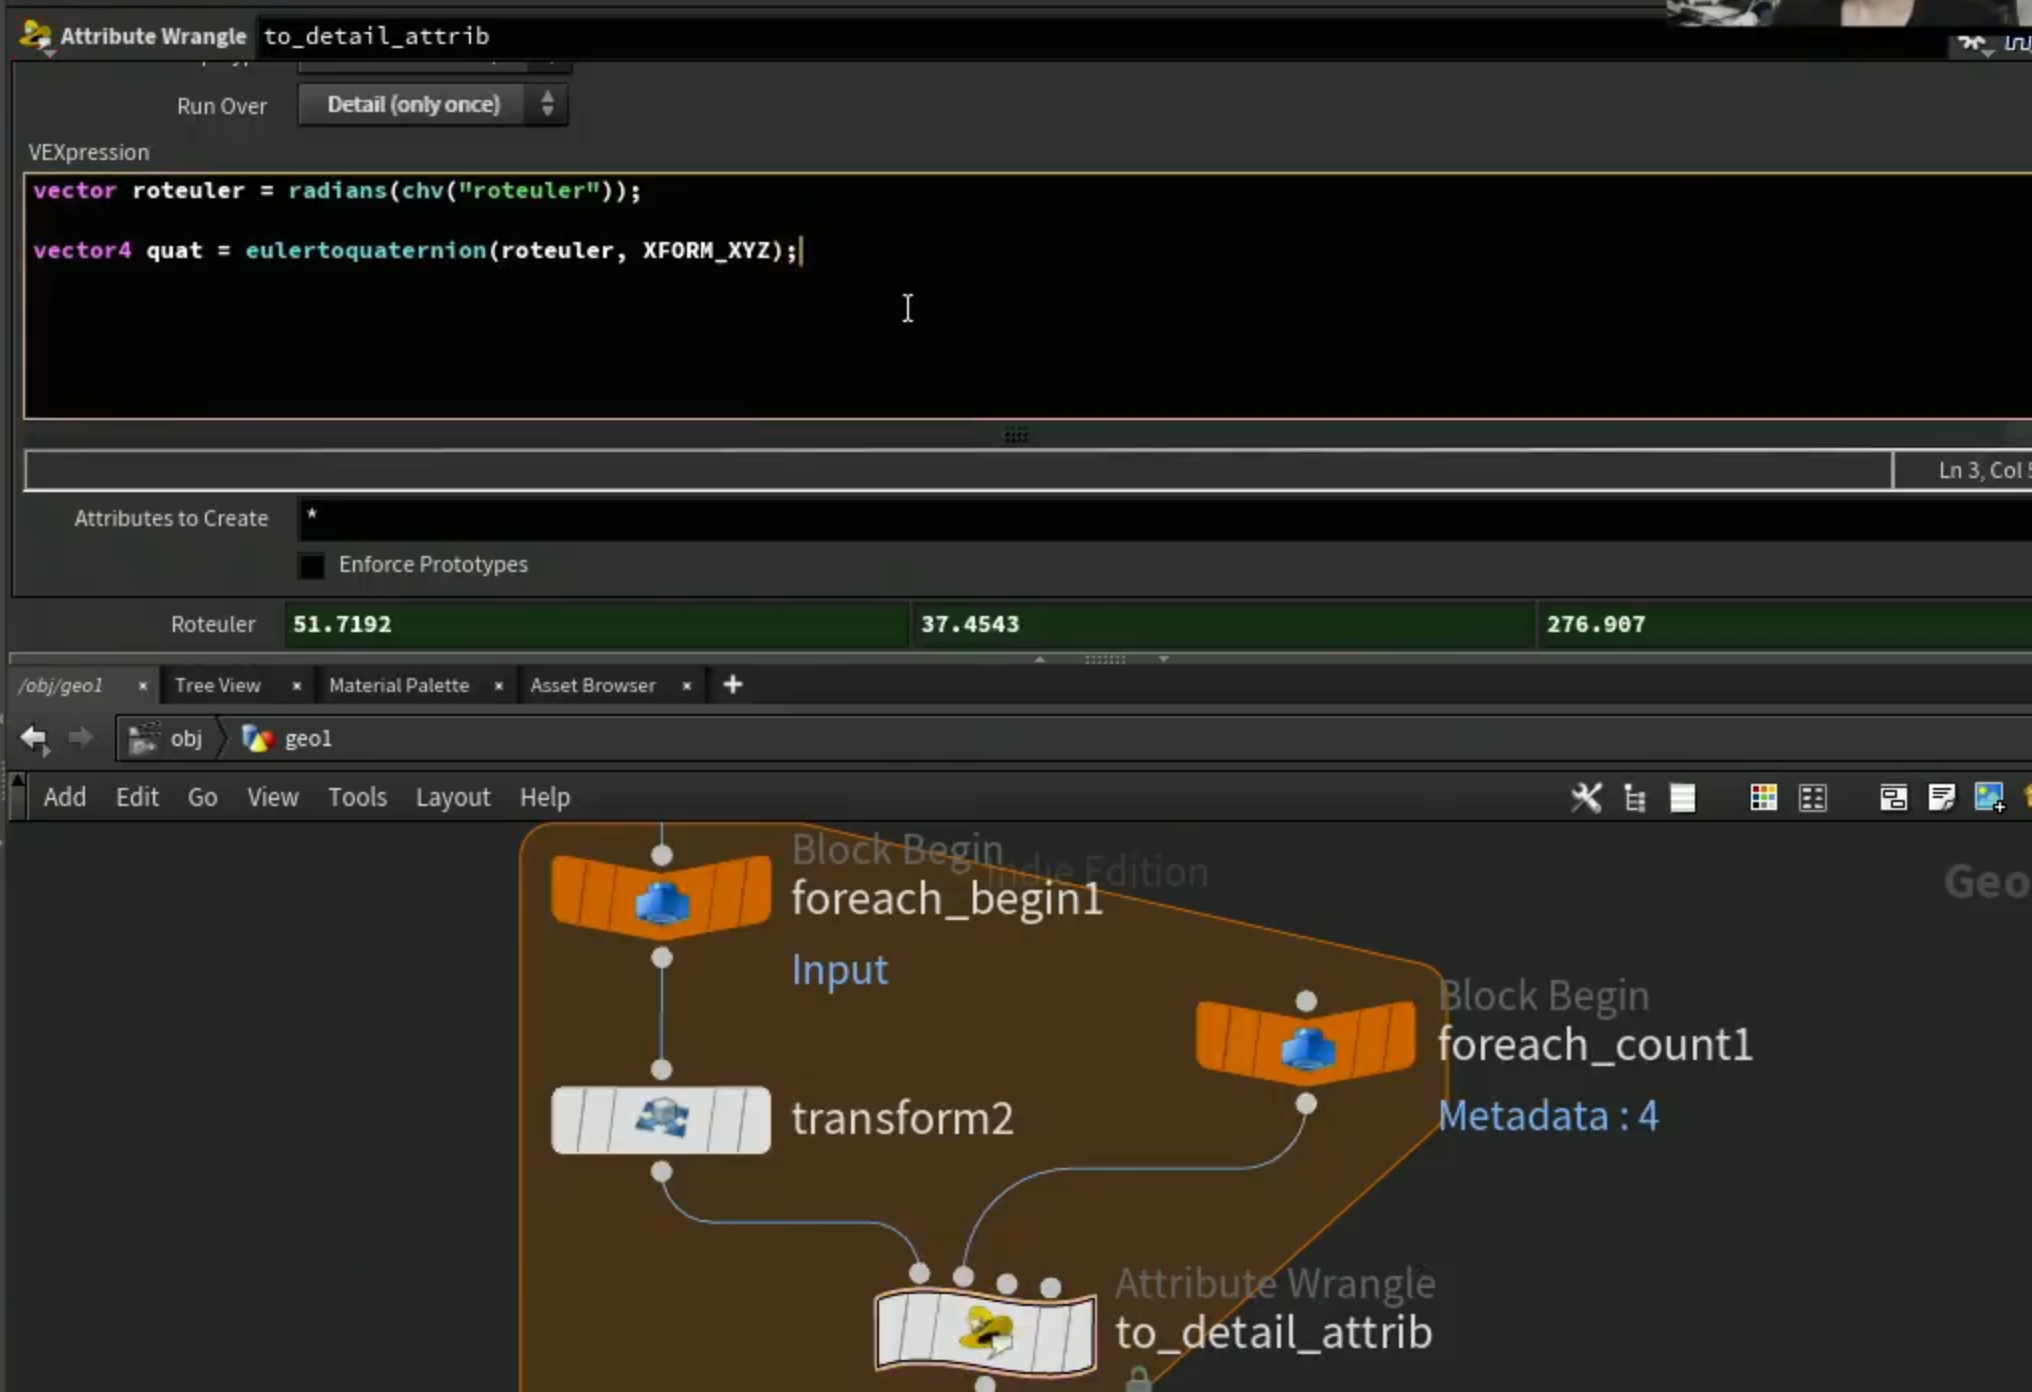Image resolution: width=2032 pixels, height=1392 pixels.
Task: Click the Roteuler first value field 51.7192
Action: (x=597, y=624)
